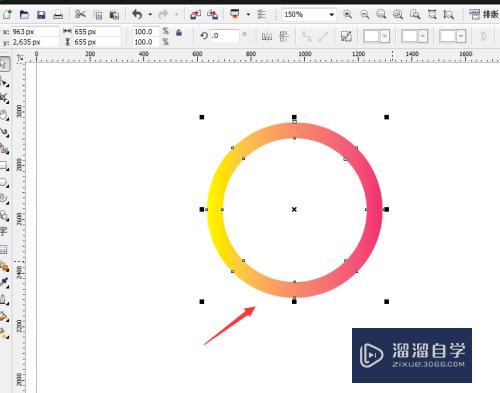
Task: Click the rotation angle field
Action: [x=225, y=36]
